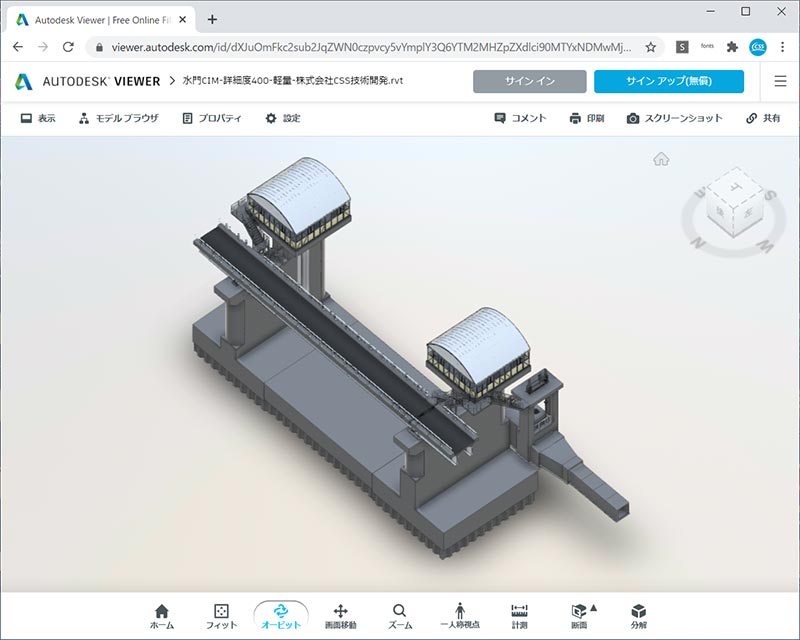Open the hamburger menu at top right
This screenshot has height=640, width=800.
[x=780, y=81]
